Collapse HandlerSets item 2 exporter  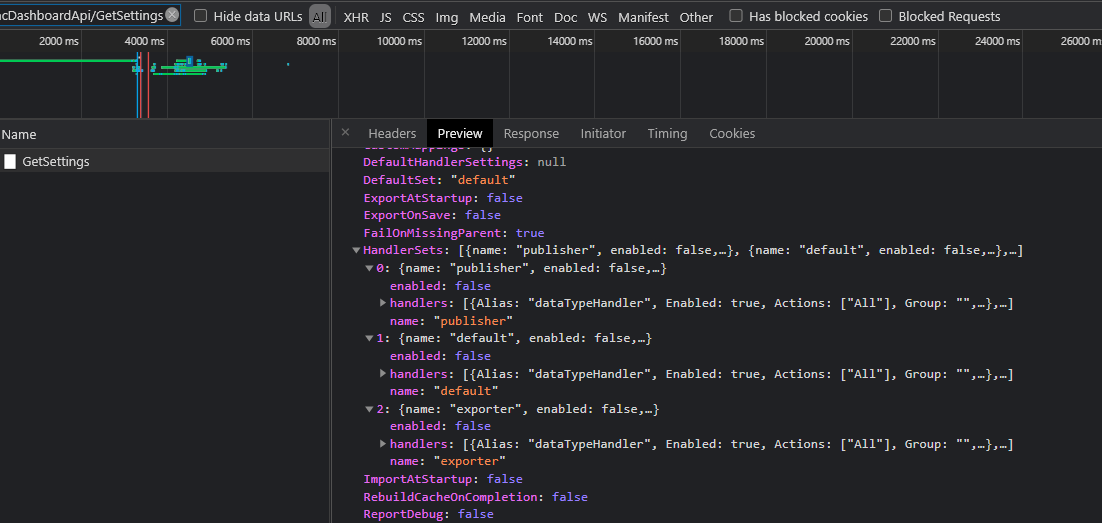(x=369, y=408)
